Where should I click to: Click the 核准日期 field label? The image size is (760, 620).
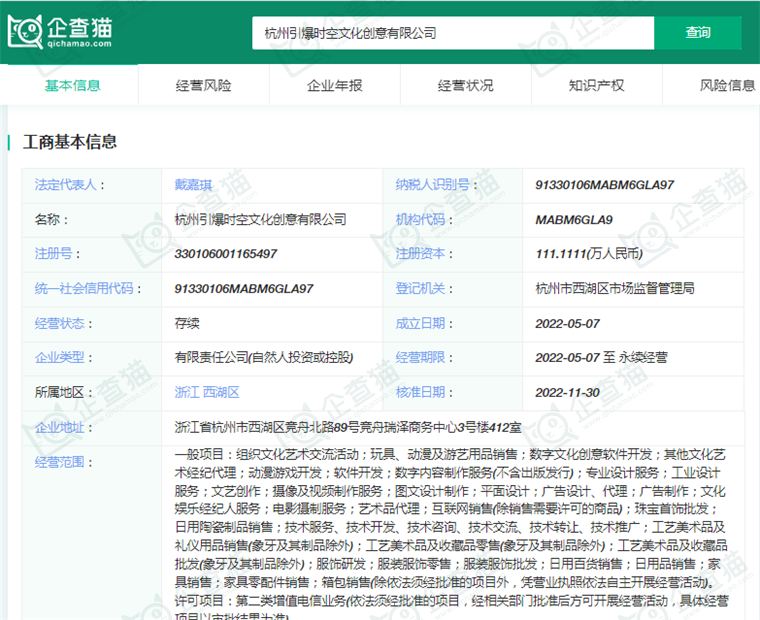[x=420, y=392]
